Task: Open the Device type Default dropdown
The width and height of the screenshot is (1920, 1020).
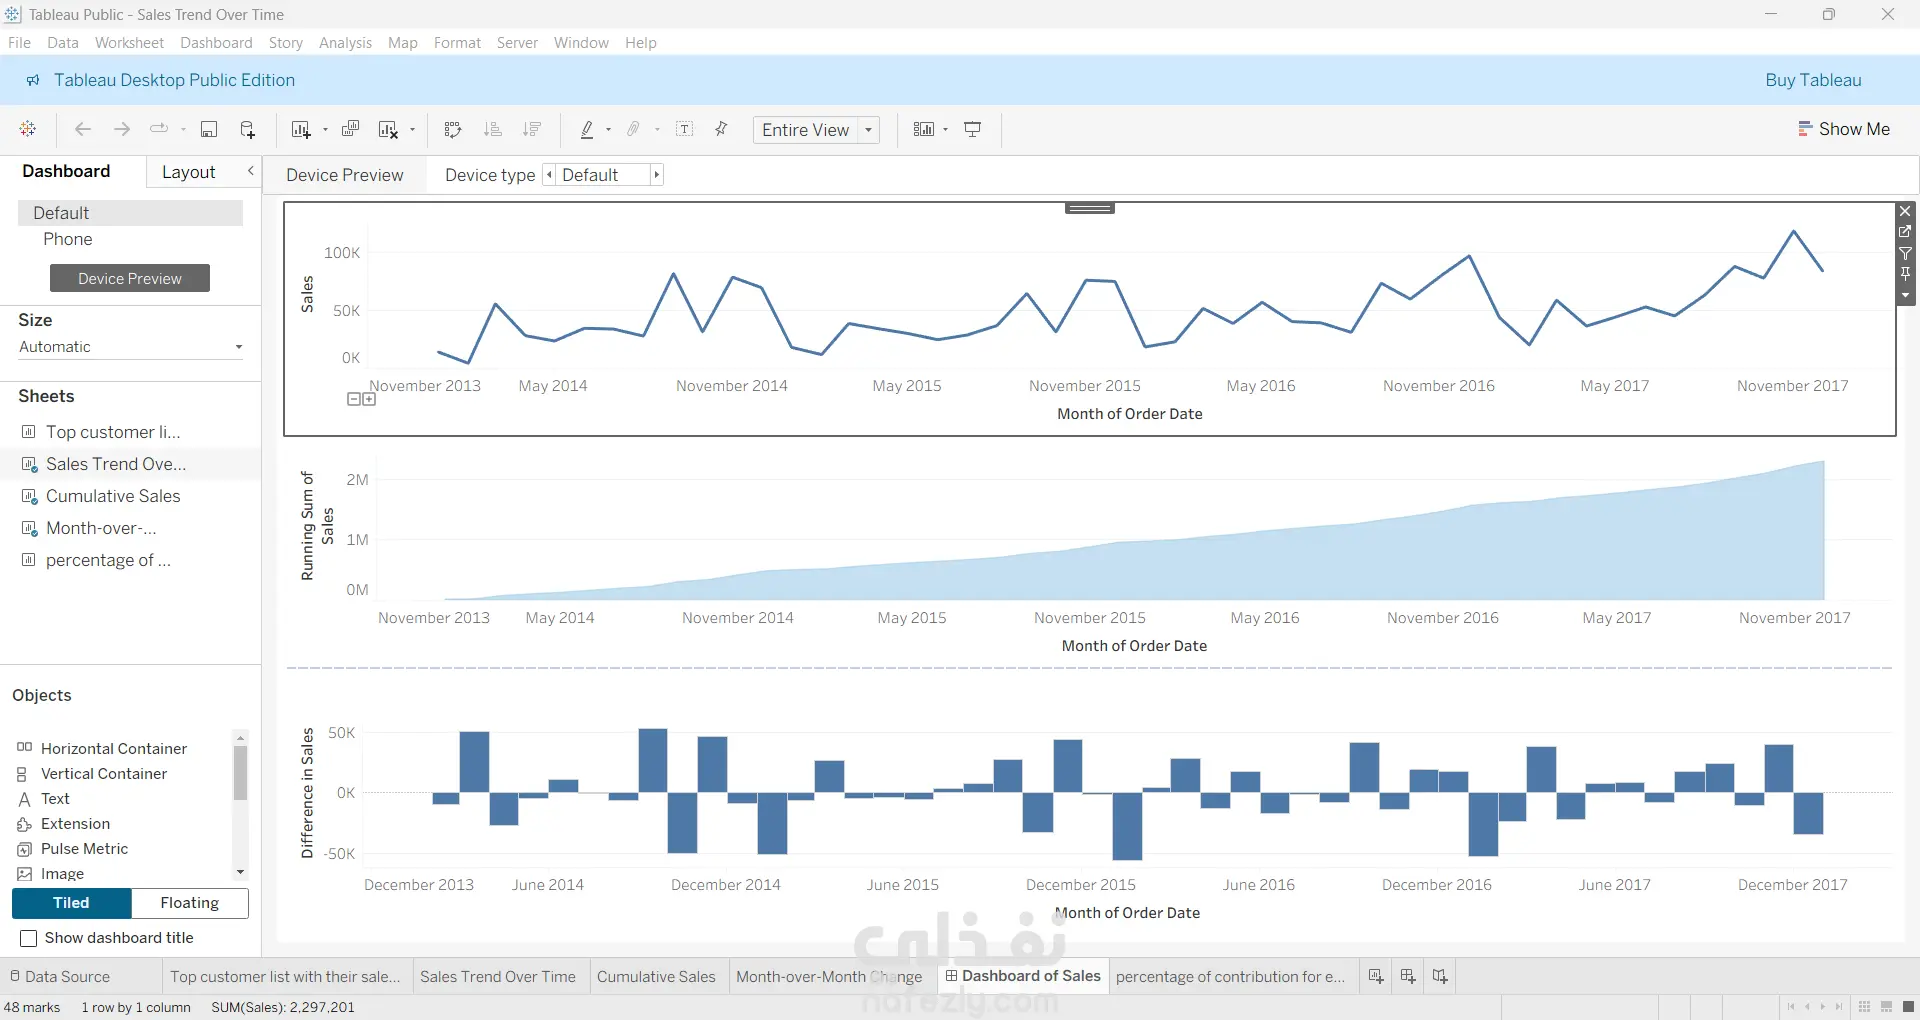Action: (x=603, y=175)
